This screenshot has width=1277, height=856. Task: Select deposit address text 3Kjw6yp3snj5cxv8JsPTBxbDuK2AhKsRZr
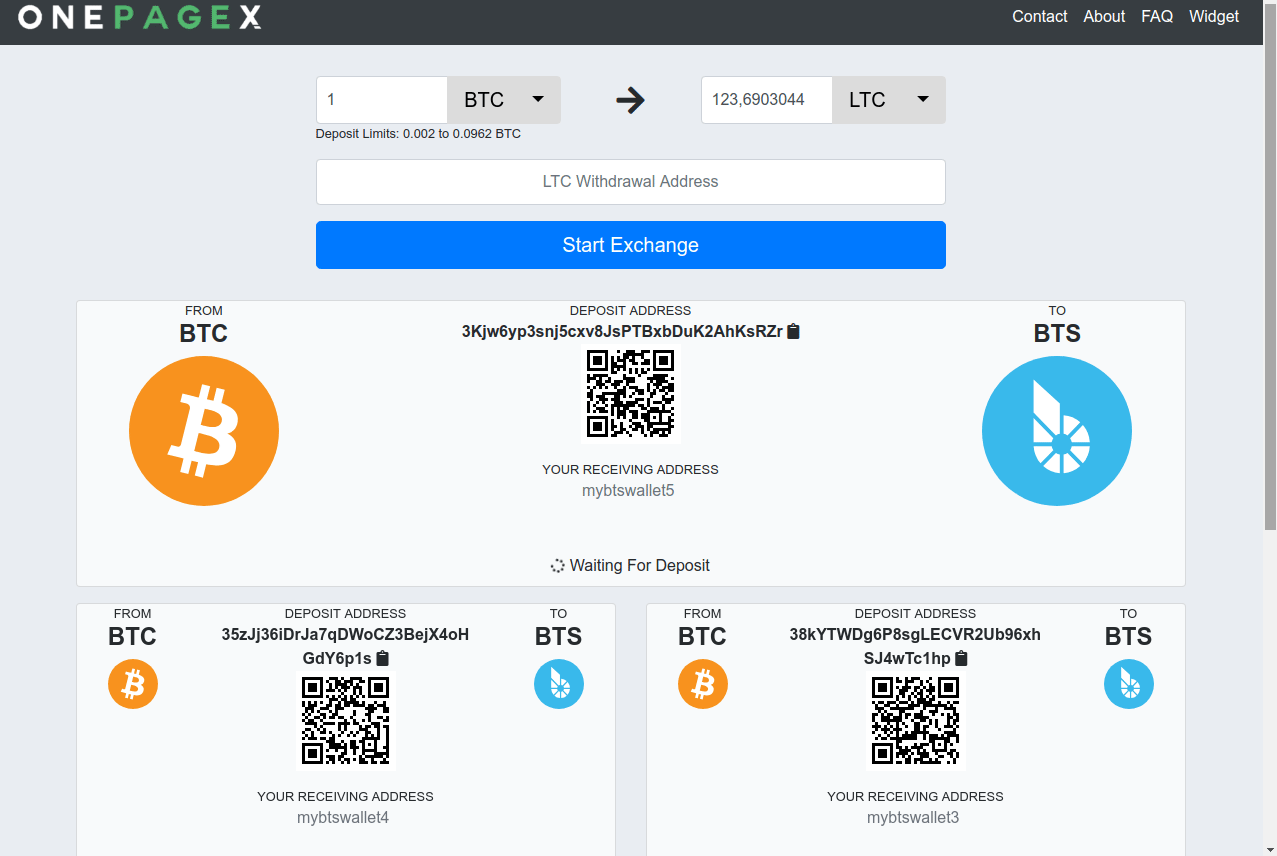click(622, 331)
